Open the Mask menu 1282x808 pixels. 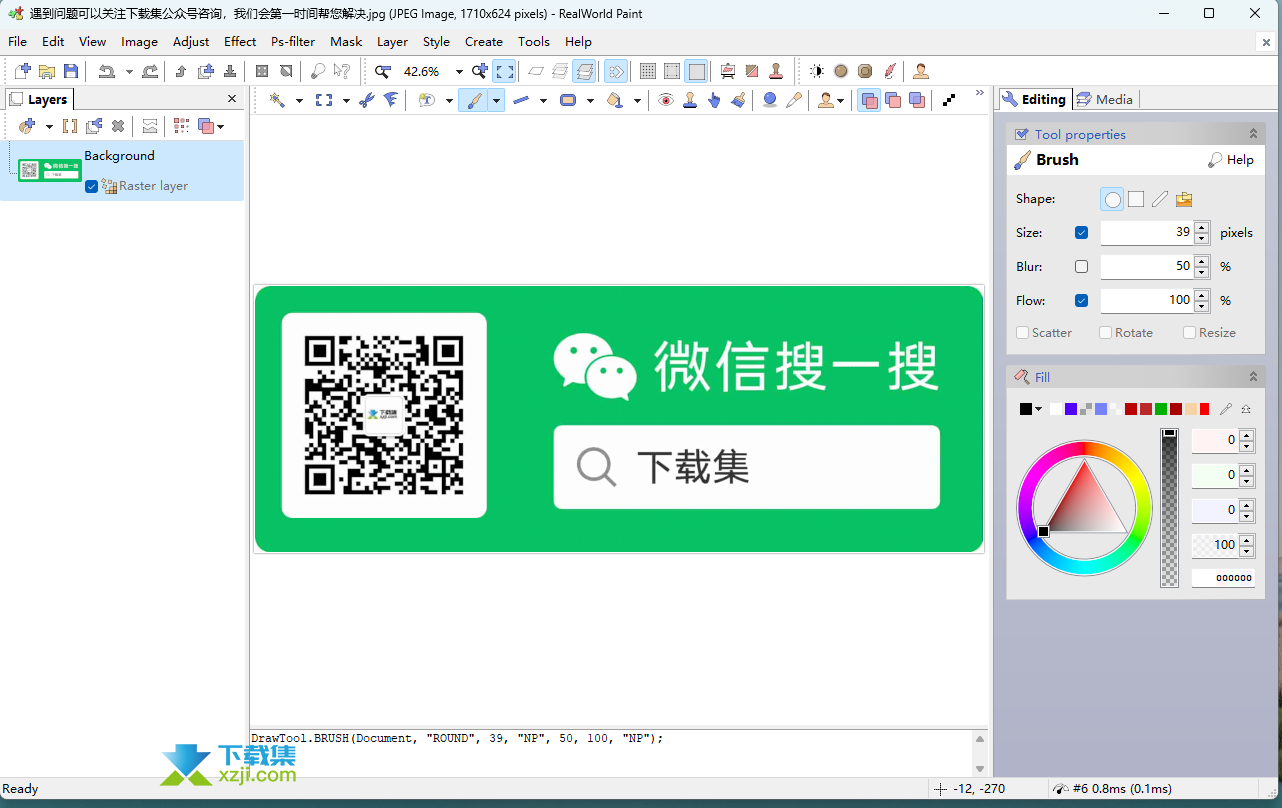click(346, 42)
